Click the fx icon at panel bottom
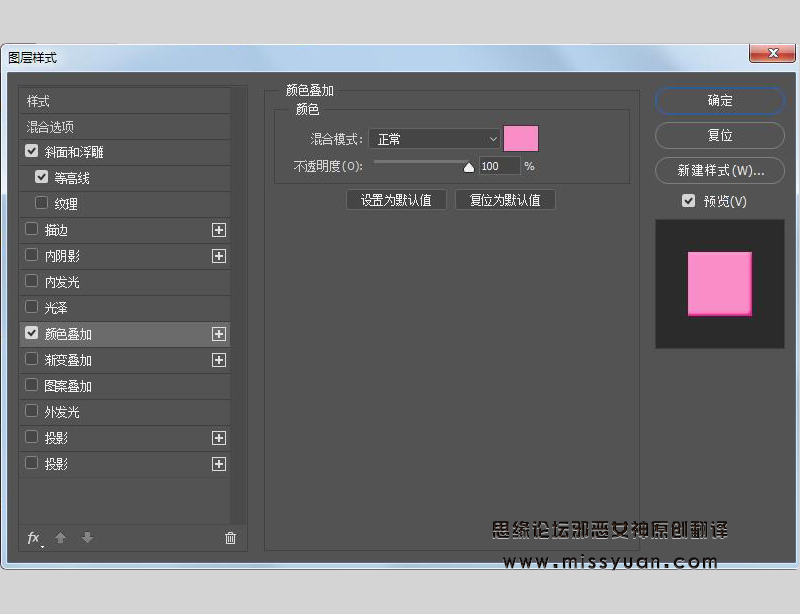This screenshot has width=800, height=614. pyautogui.click(x=33, y=538)
